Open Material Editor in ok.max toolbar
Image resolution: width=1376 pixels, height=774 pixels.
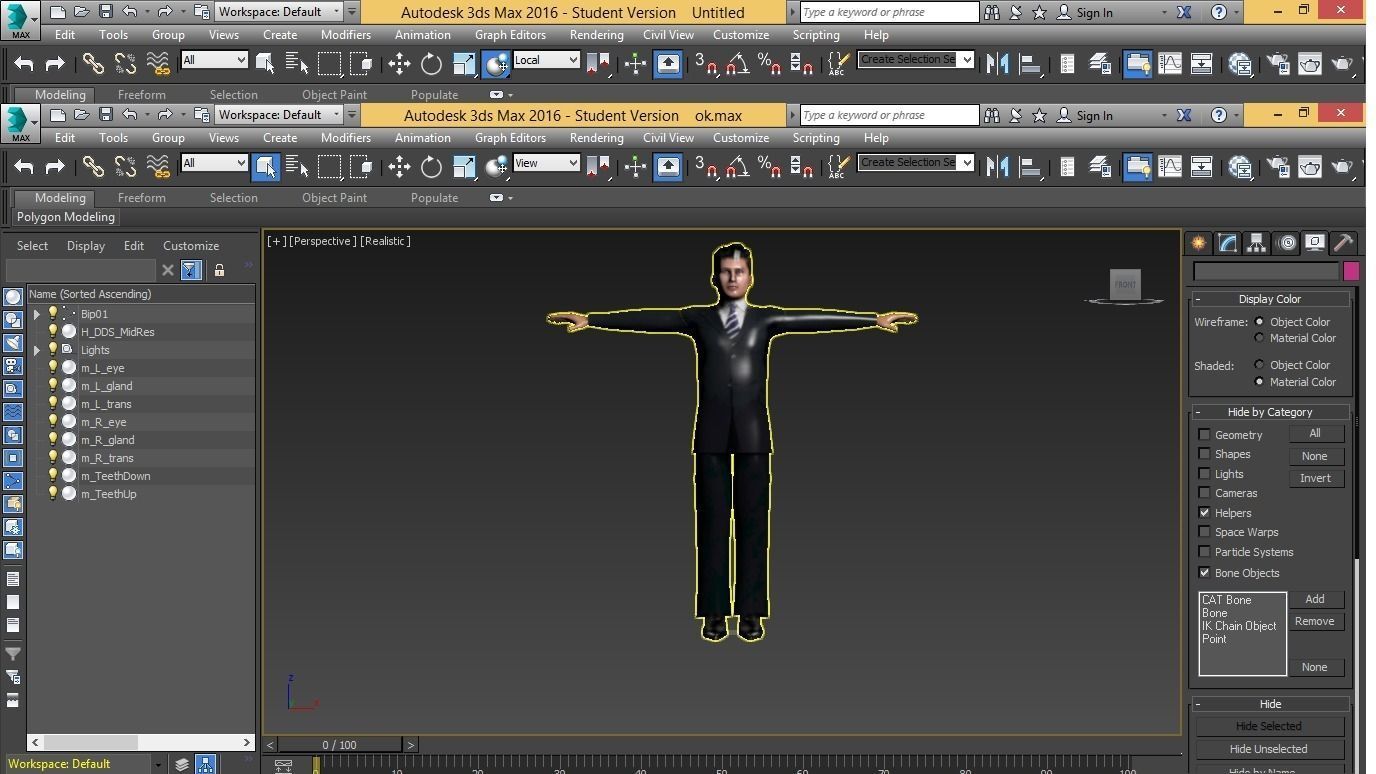1240,167
